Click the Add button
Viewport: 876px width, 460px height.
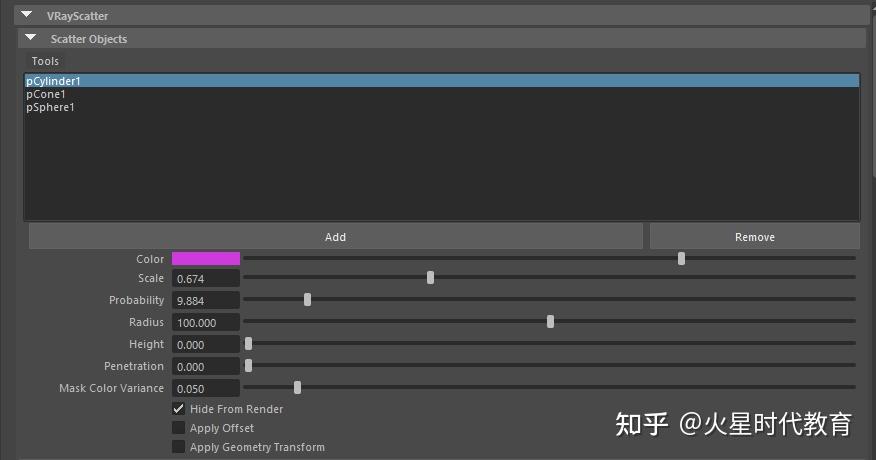335,237
